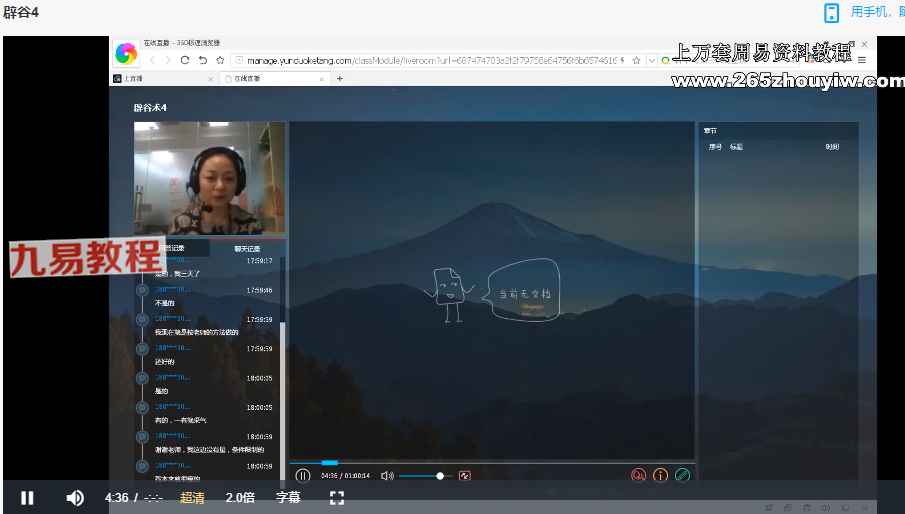Click the chat message text 还好的
The height and width of the screenshot is (514, 905).
tap(164, 362)
